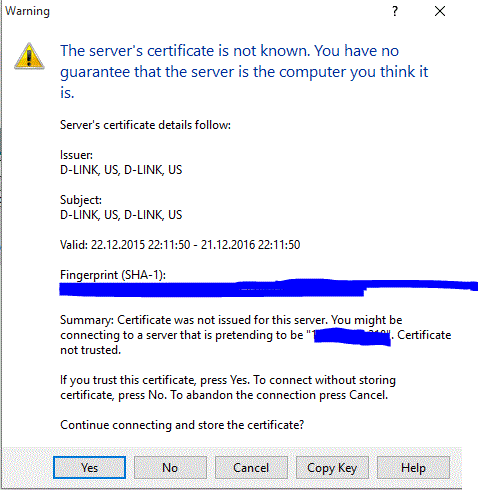Viewport: 478px width, 490px height.
Task: Open the Help button in the dialog
Action: point(413,467)
